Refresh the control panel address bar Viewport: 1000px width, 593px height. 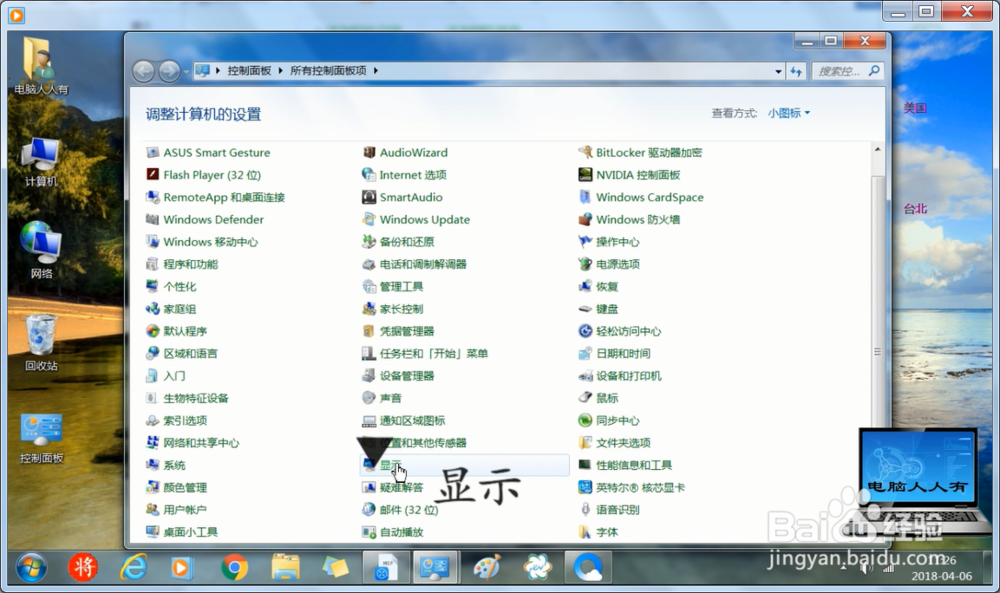[796, 71]
